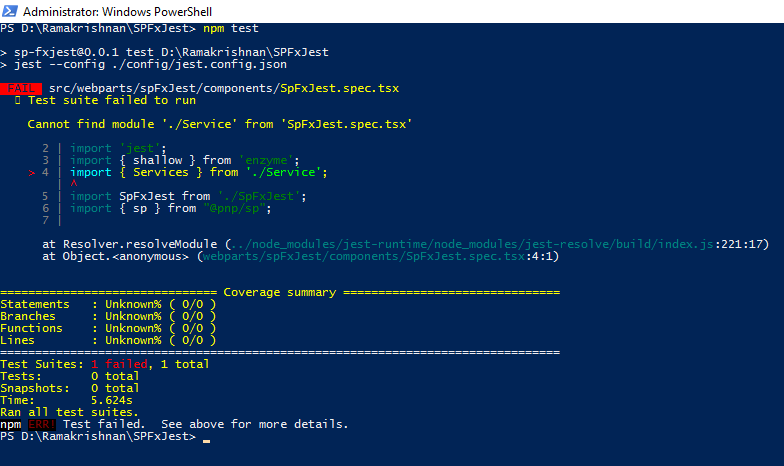Click the PowerShell icon in title bar
The image size is (784, 466).
coord(10,11)
